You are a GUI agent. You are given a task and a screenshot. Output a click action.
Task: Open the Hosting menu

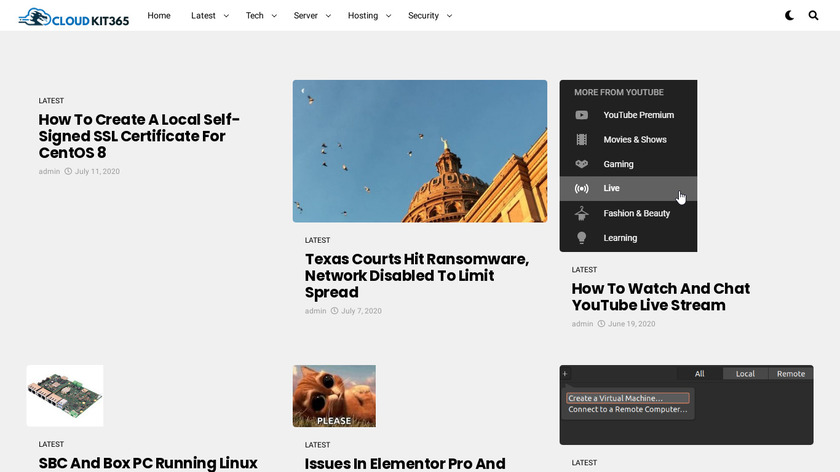(368, 16)
